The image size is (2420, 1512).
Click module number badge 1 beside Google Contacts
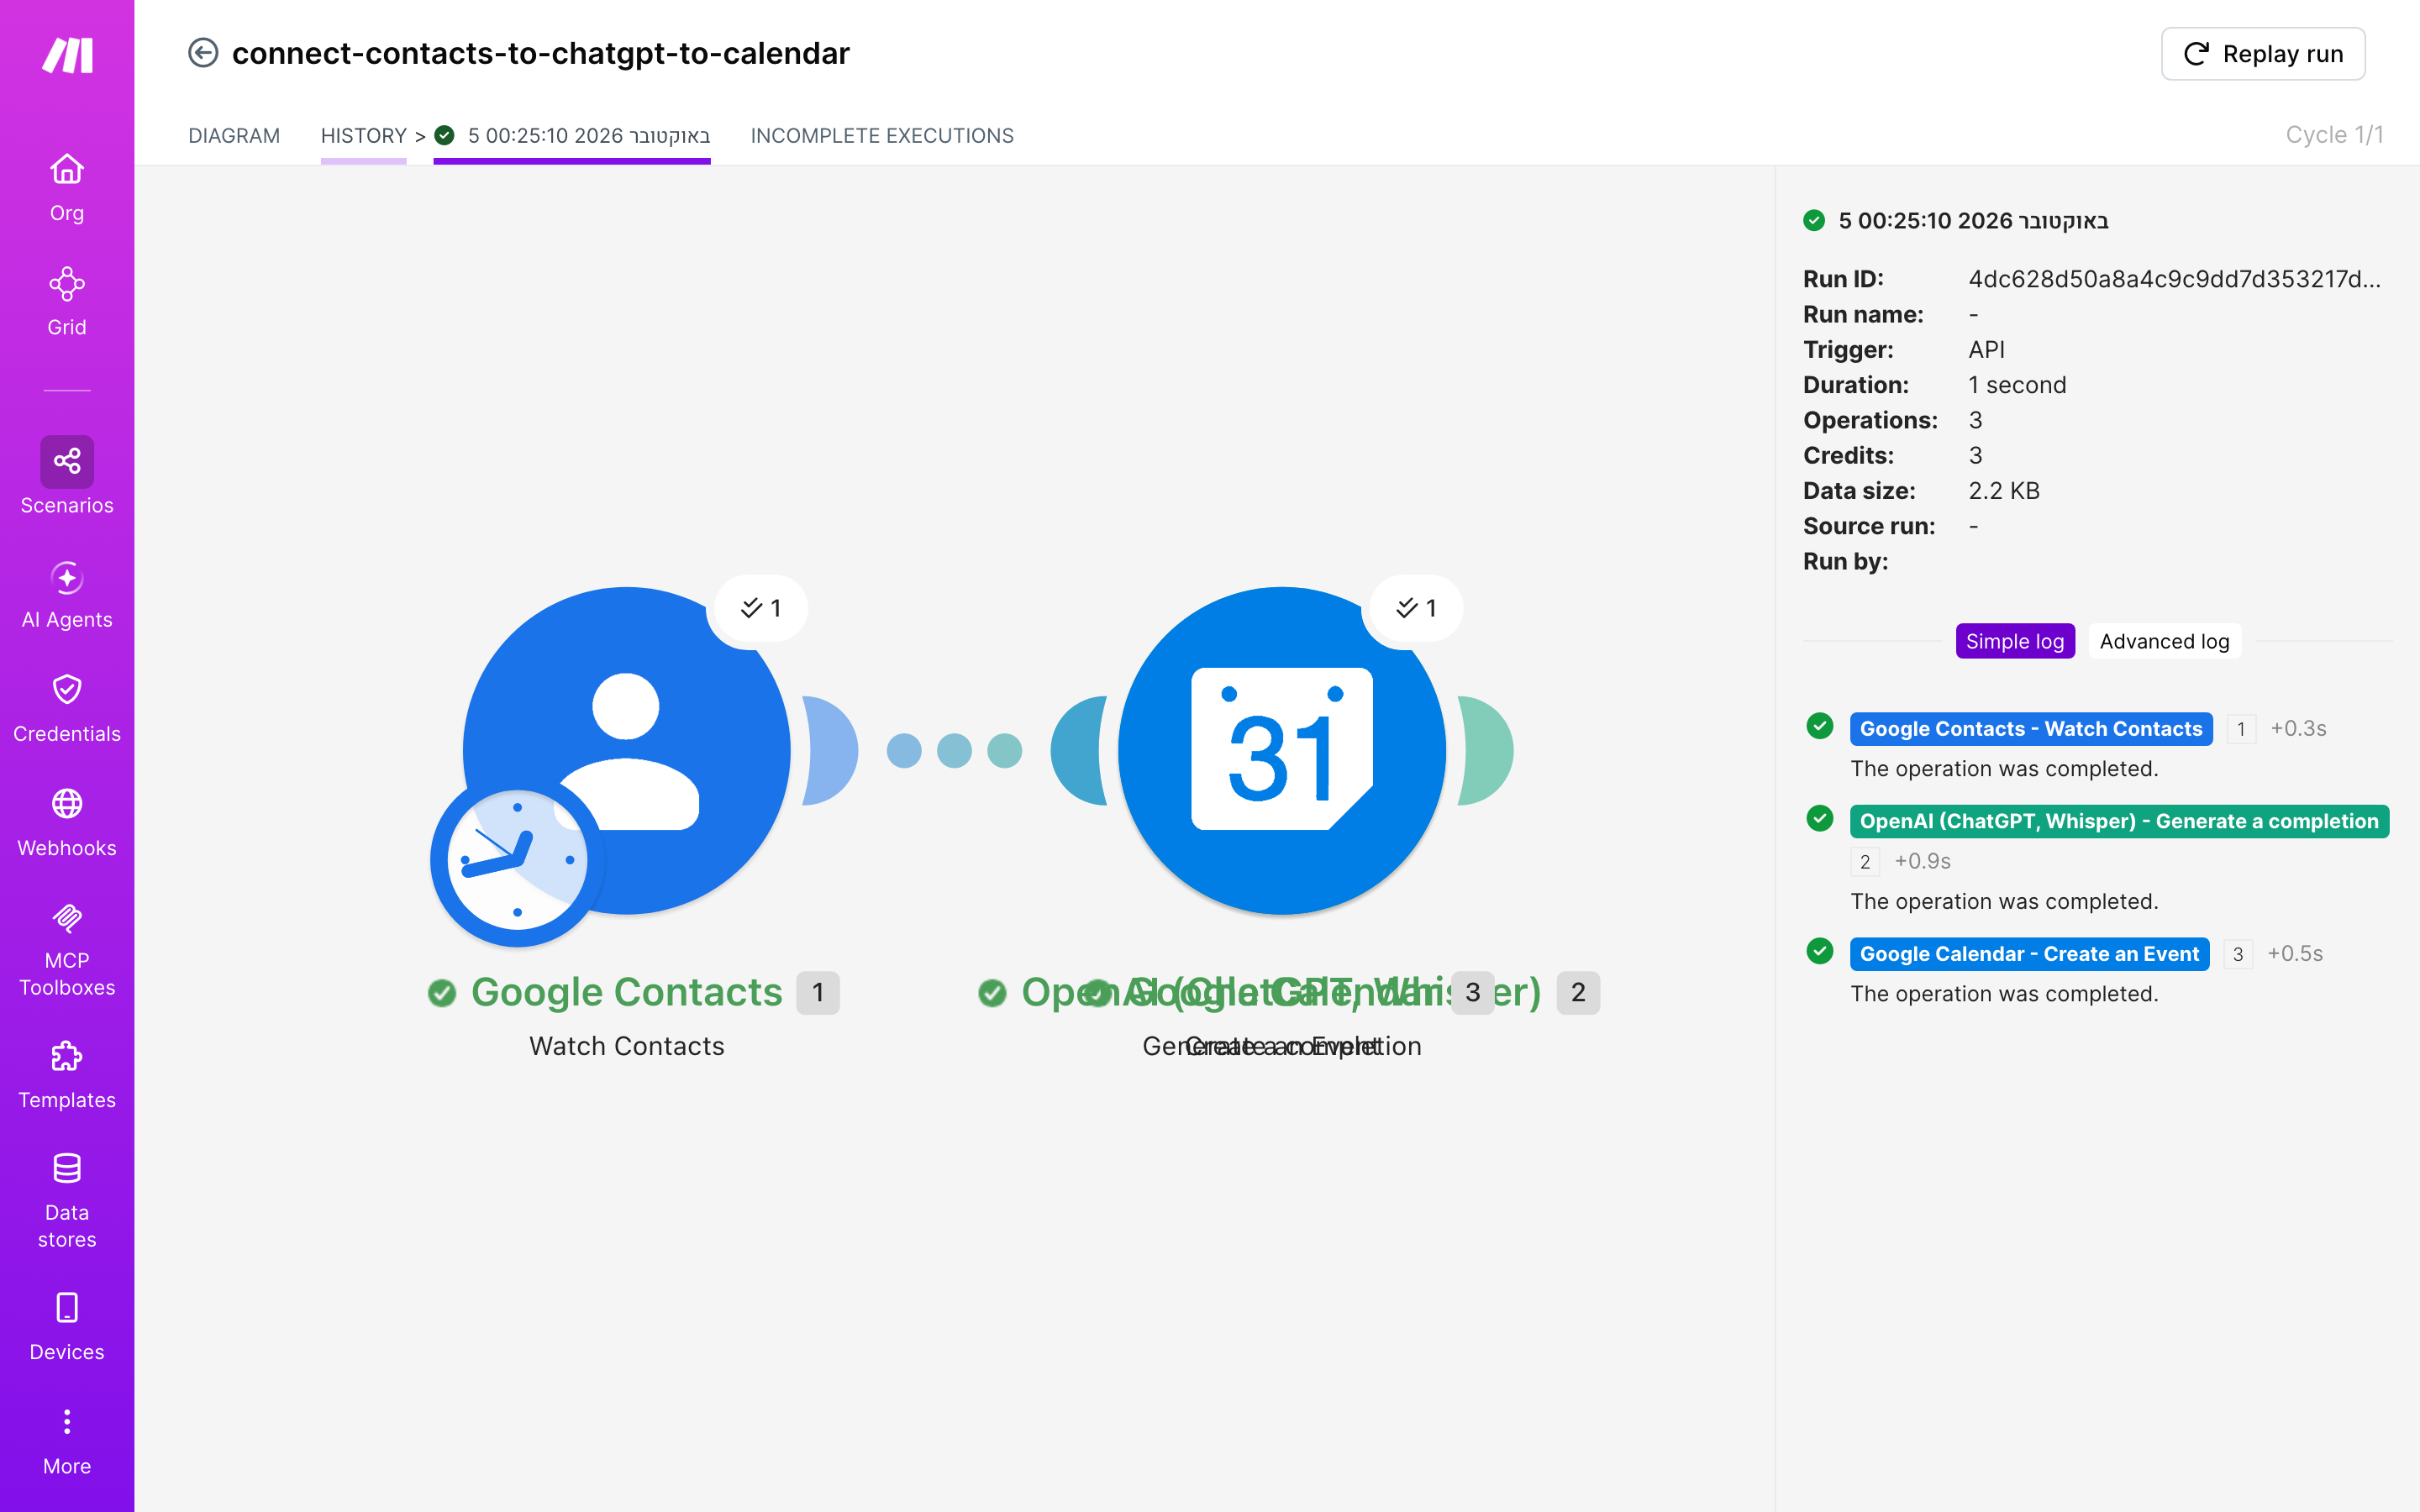(x=818, y=993)
